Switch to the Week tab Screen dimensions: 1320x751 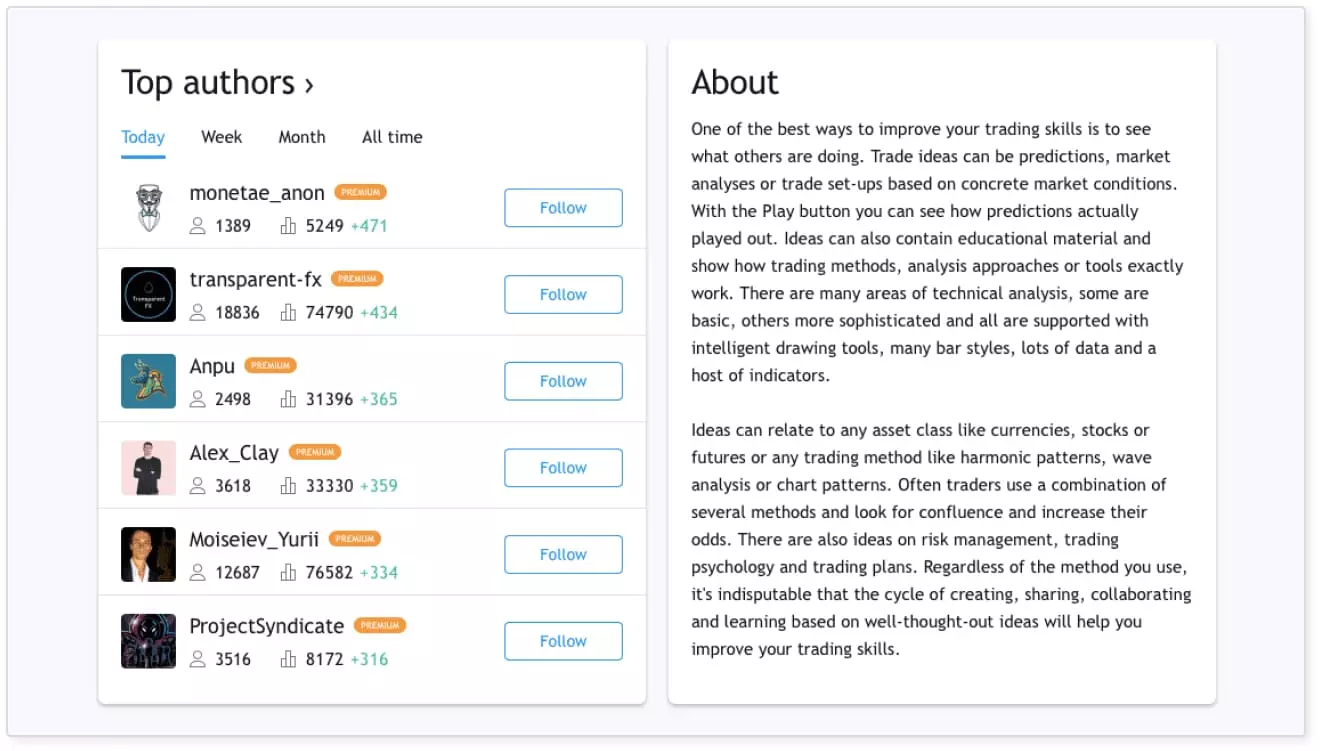(x=221, y=137)
